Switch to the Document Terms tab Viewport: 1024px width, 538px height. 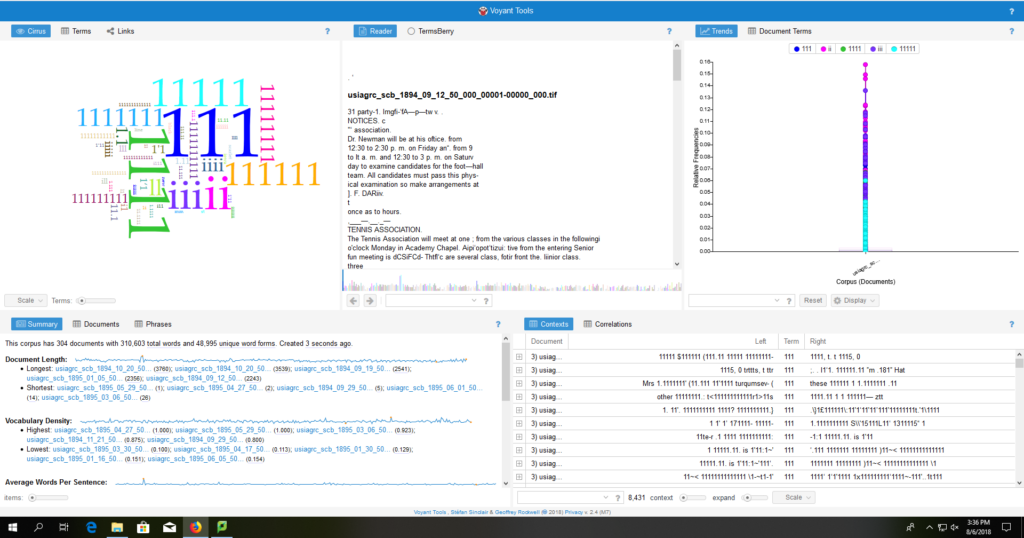[x=780, y=31]
